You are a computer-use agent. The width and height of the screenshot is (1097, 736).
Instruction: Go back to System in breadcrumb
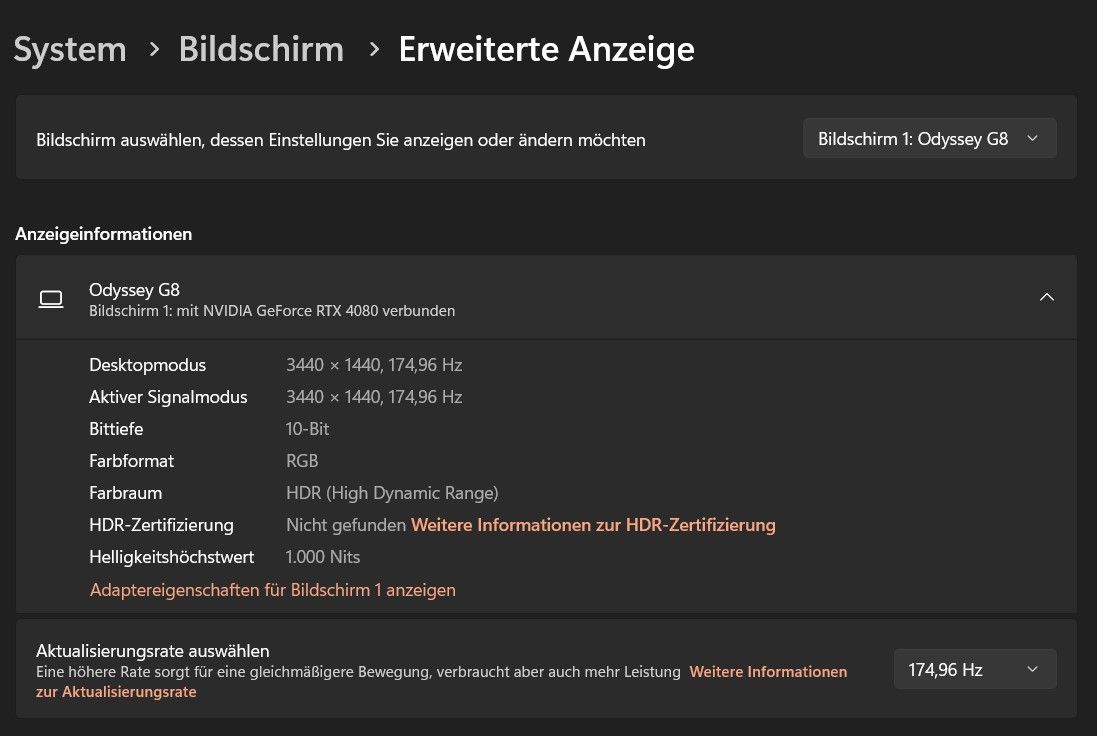coord(70,50)
